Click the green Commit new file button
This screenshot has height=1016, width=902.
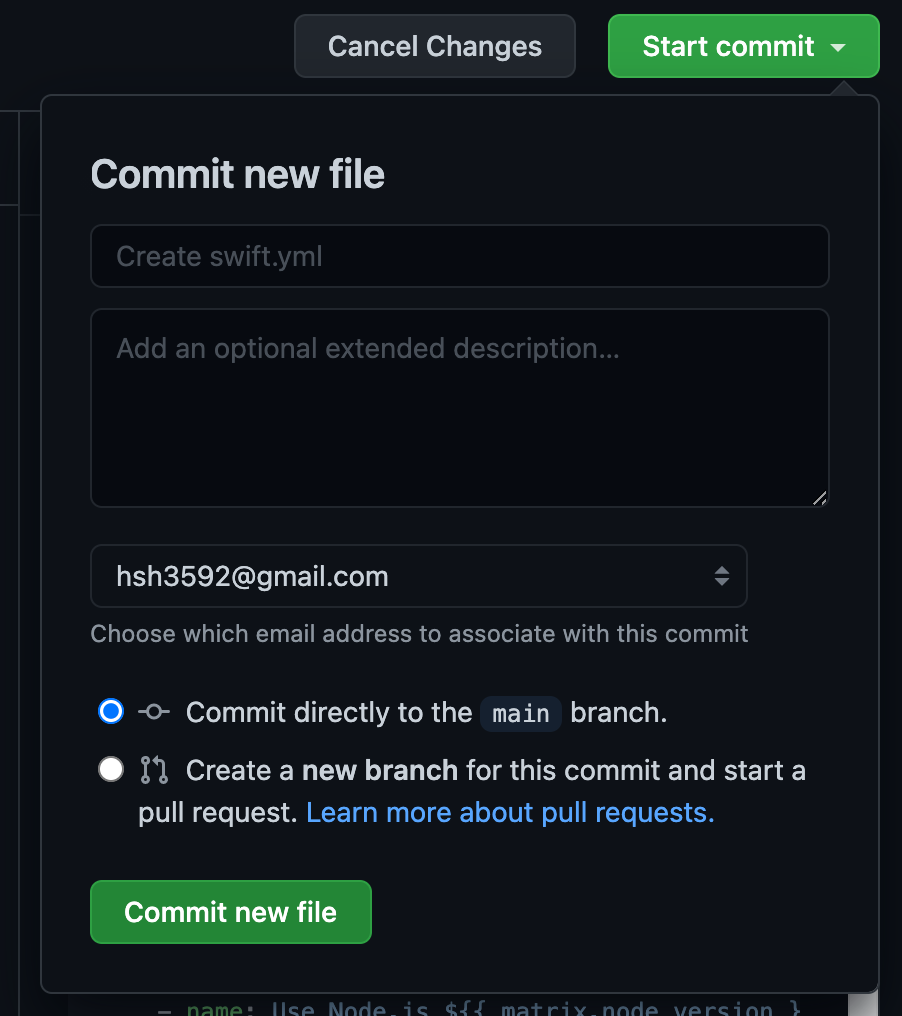click(x=231, y=912)
